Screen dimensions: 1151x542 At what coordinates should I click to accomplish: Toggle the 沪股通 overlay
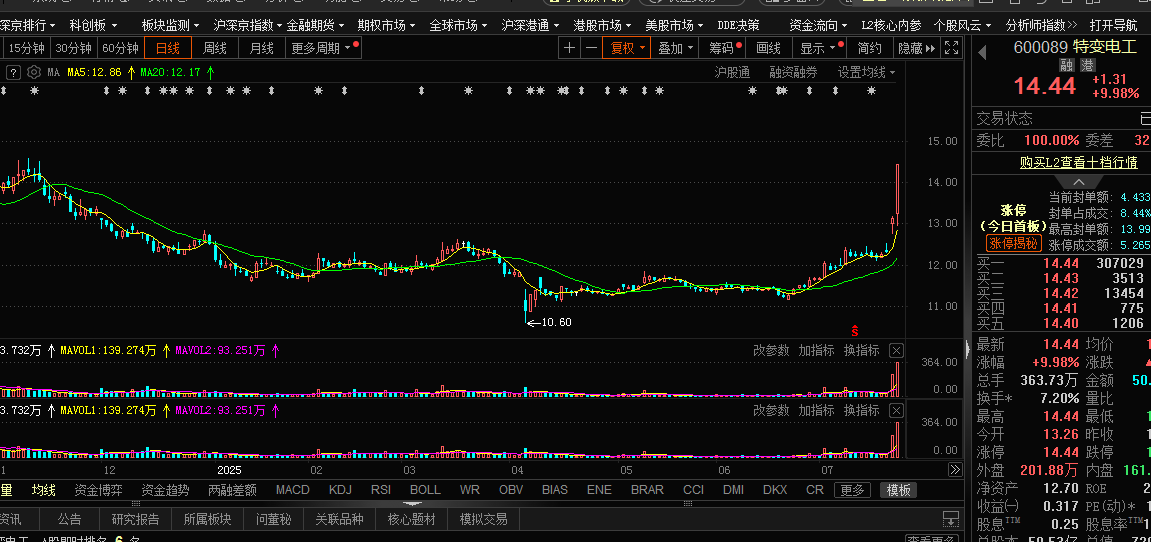pos(732,72)
